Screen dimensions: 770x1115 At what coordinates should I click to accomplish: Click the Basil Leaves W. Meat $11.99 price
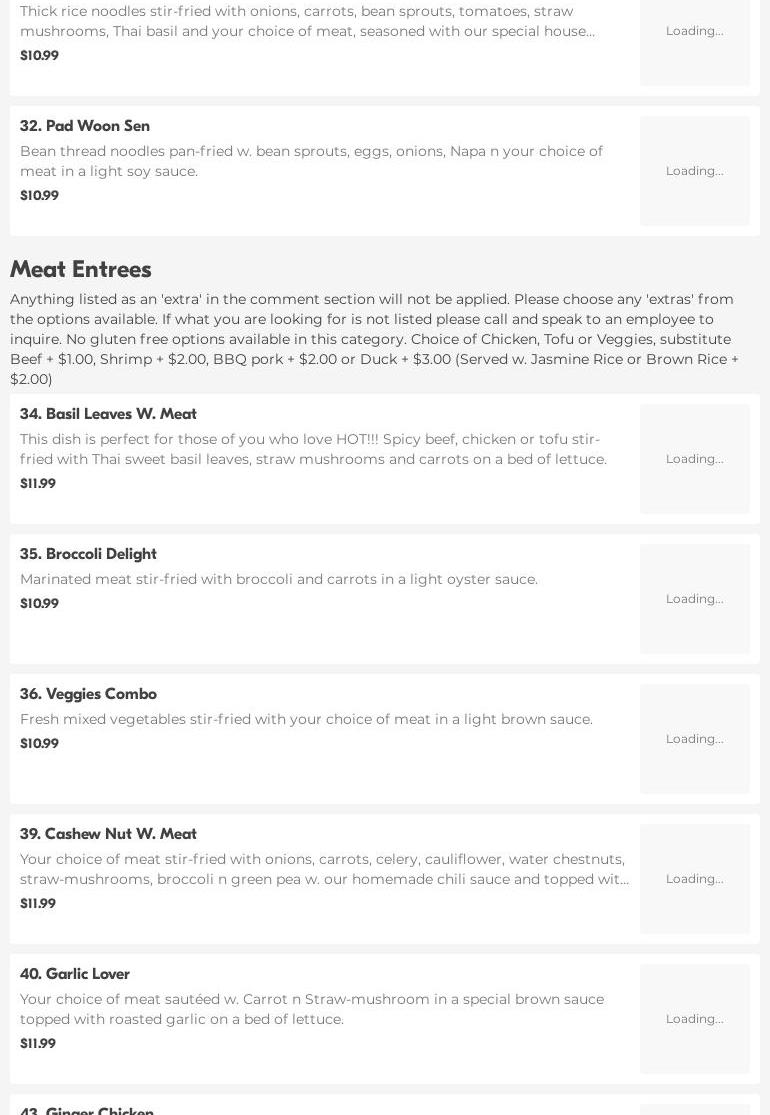[38, 484]
